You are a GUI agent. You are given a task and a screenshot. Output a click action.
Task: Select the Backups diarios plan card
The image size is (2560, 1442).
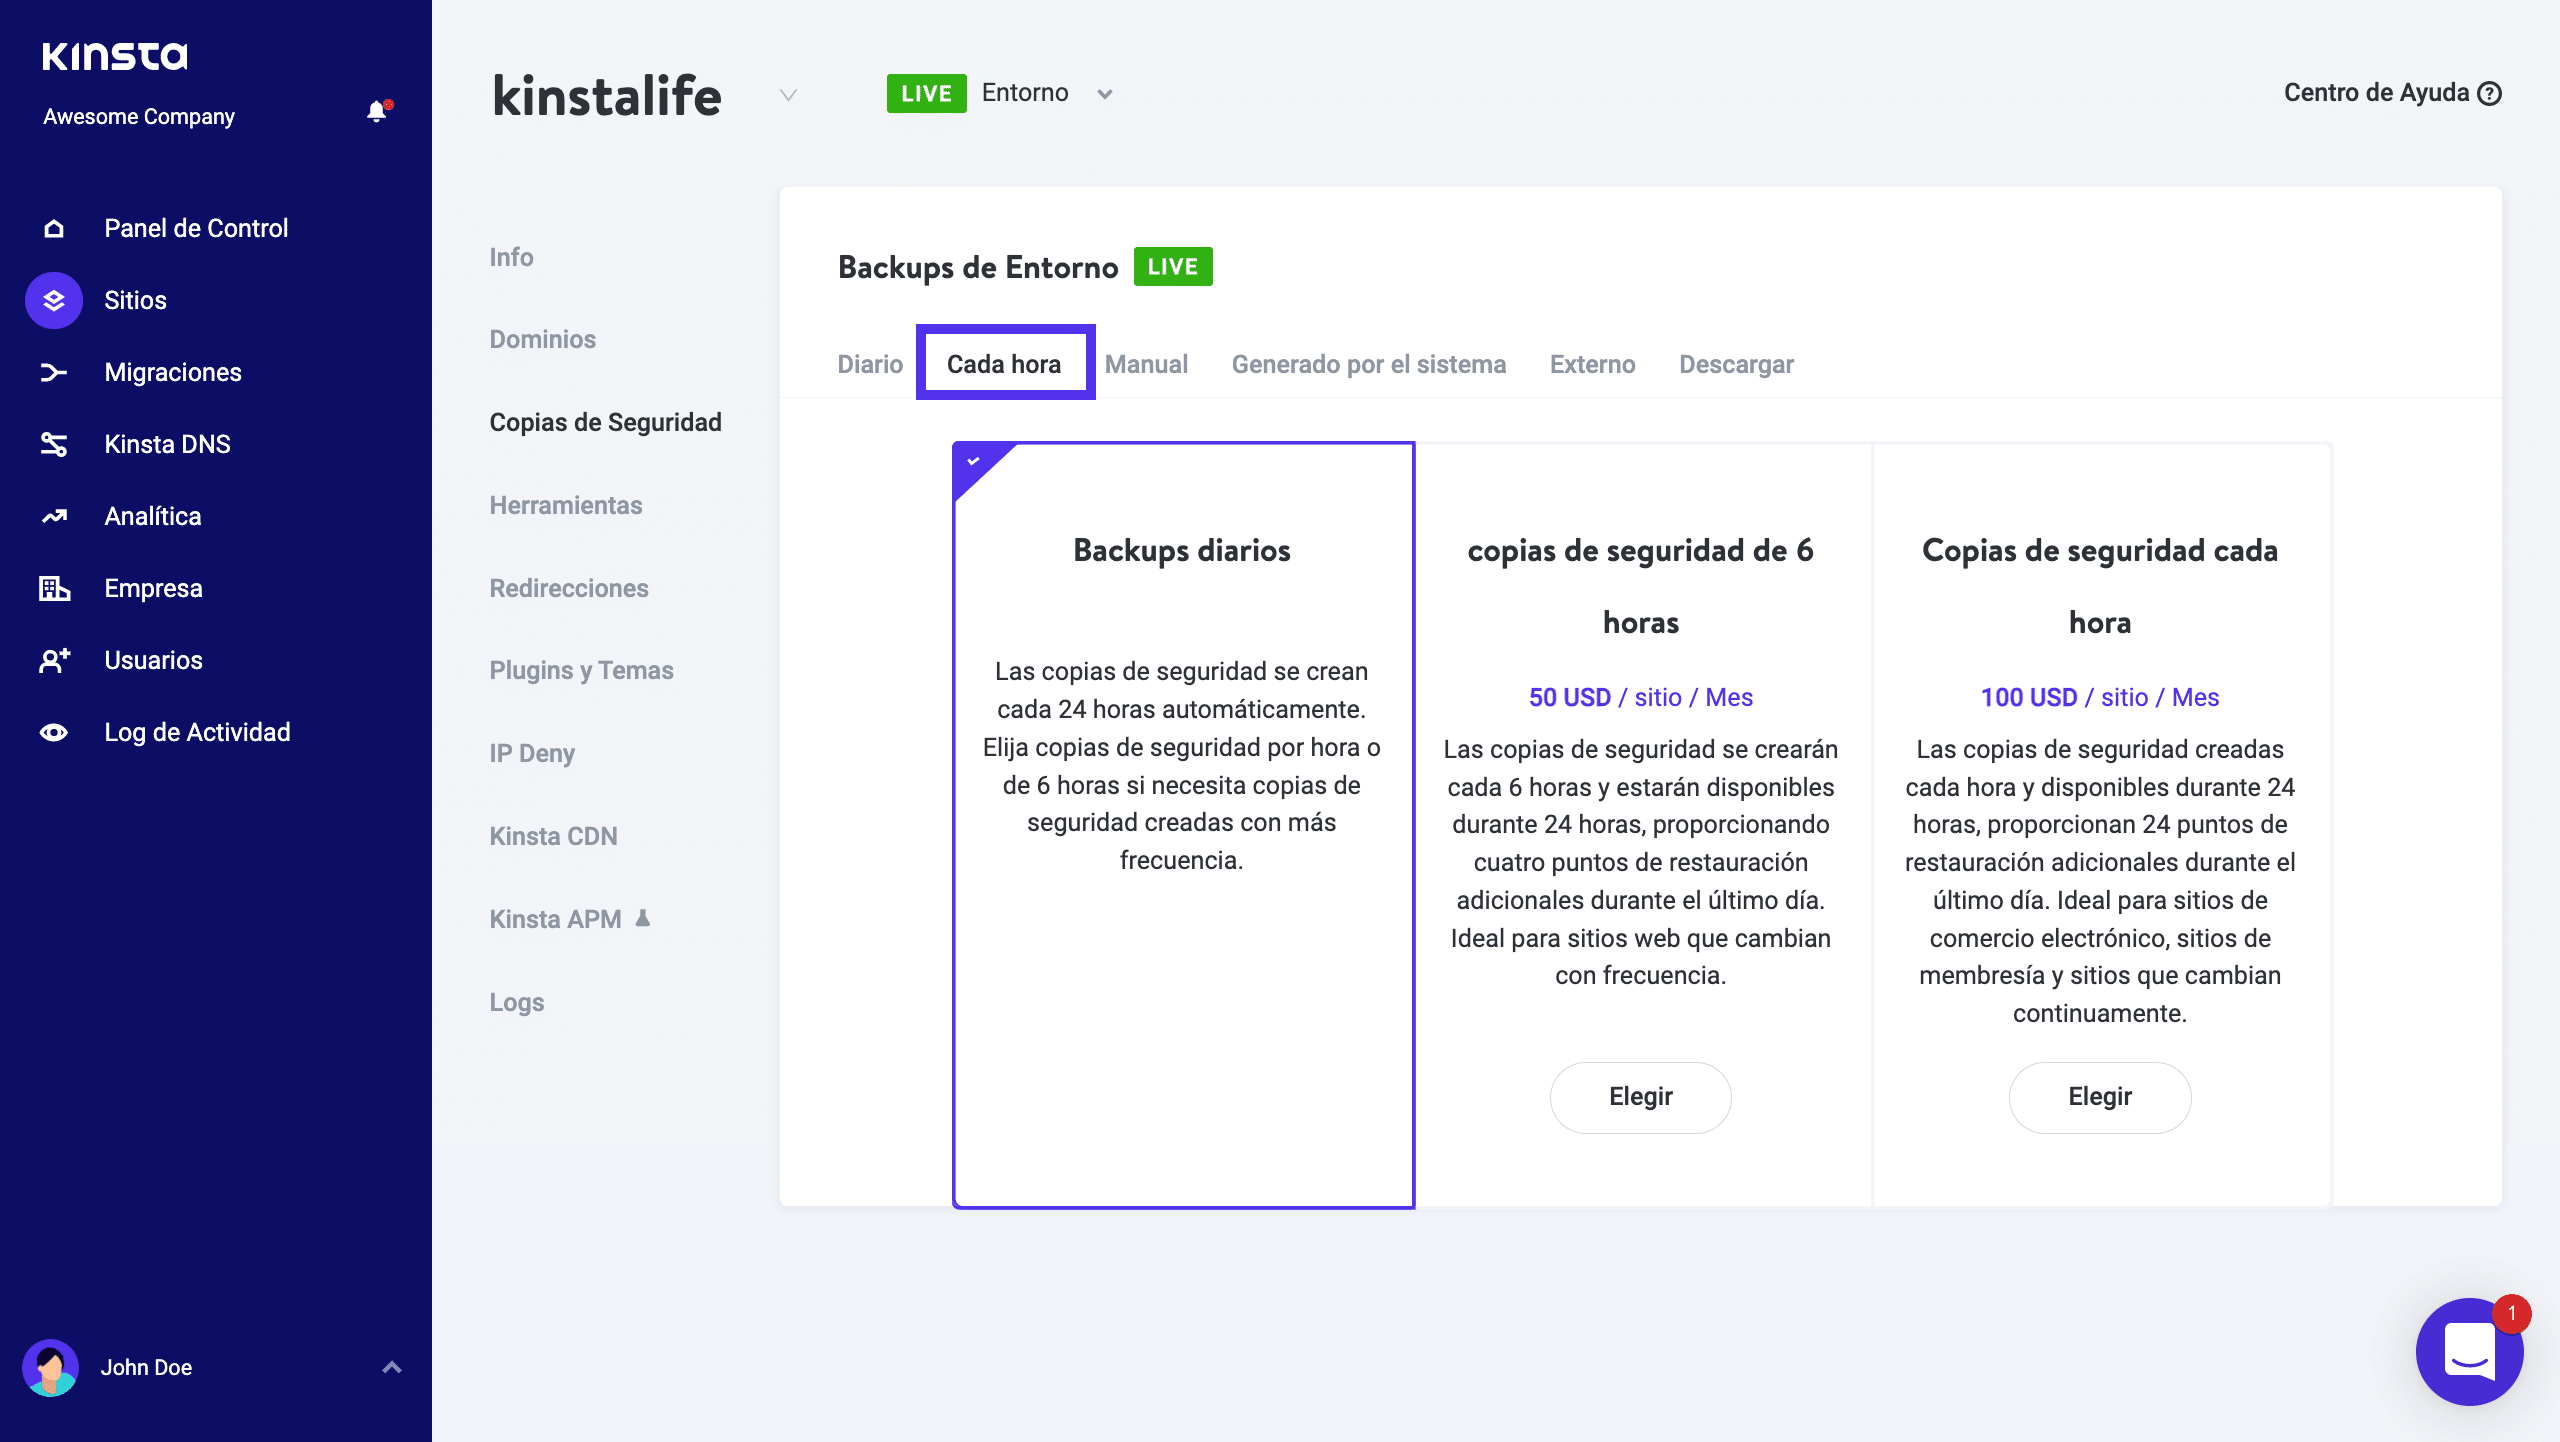1183,824
